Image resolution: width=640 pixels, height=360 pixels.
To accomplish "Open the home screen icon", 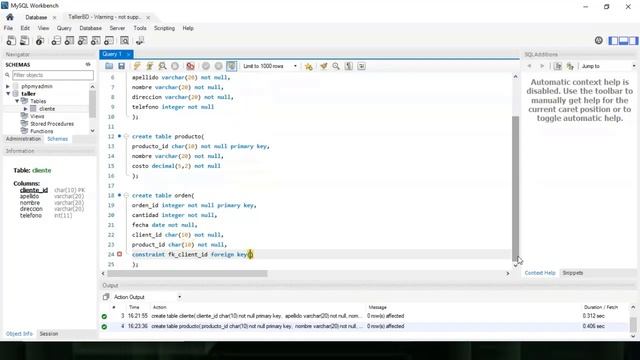I will [10, 17].
